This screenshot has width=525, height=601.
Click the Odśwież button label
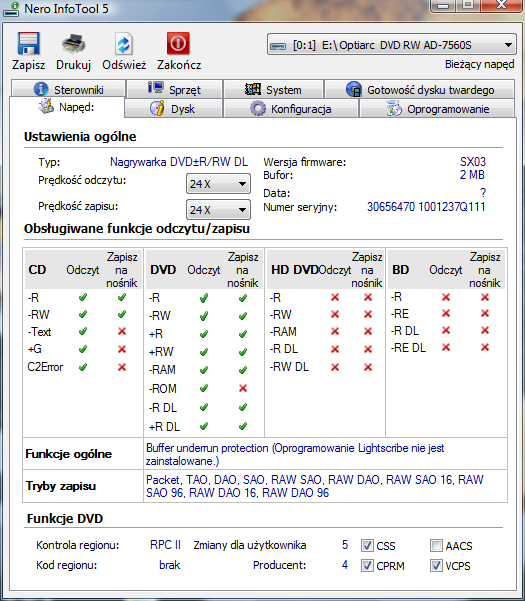[x=124, y=65]
